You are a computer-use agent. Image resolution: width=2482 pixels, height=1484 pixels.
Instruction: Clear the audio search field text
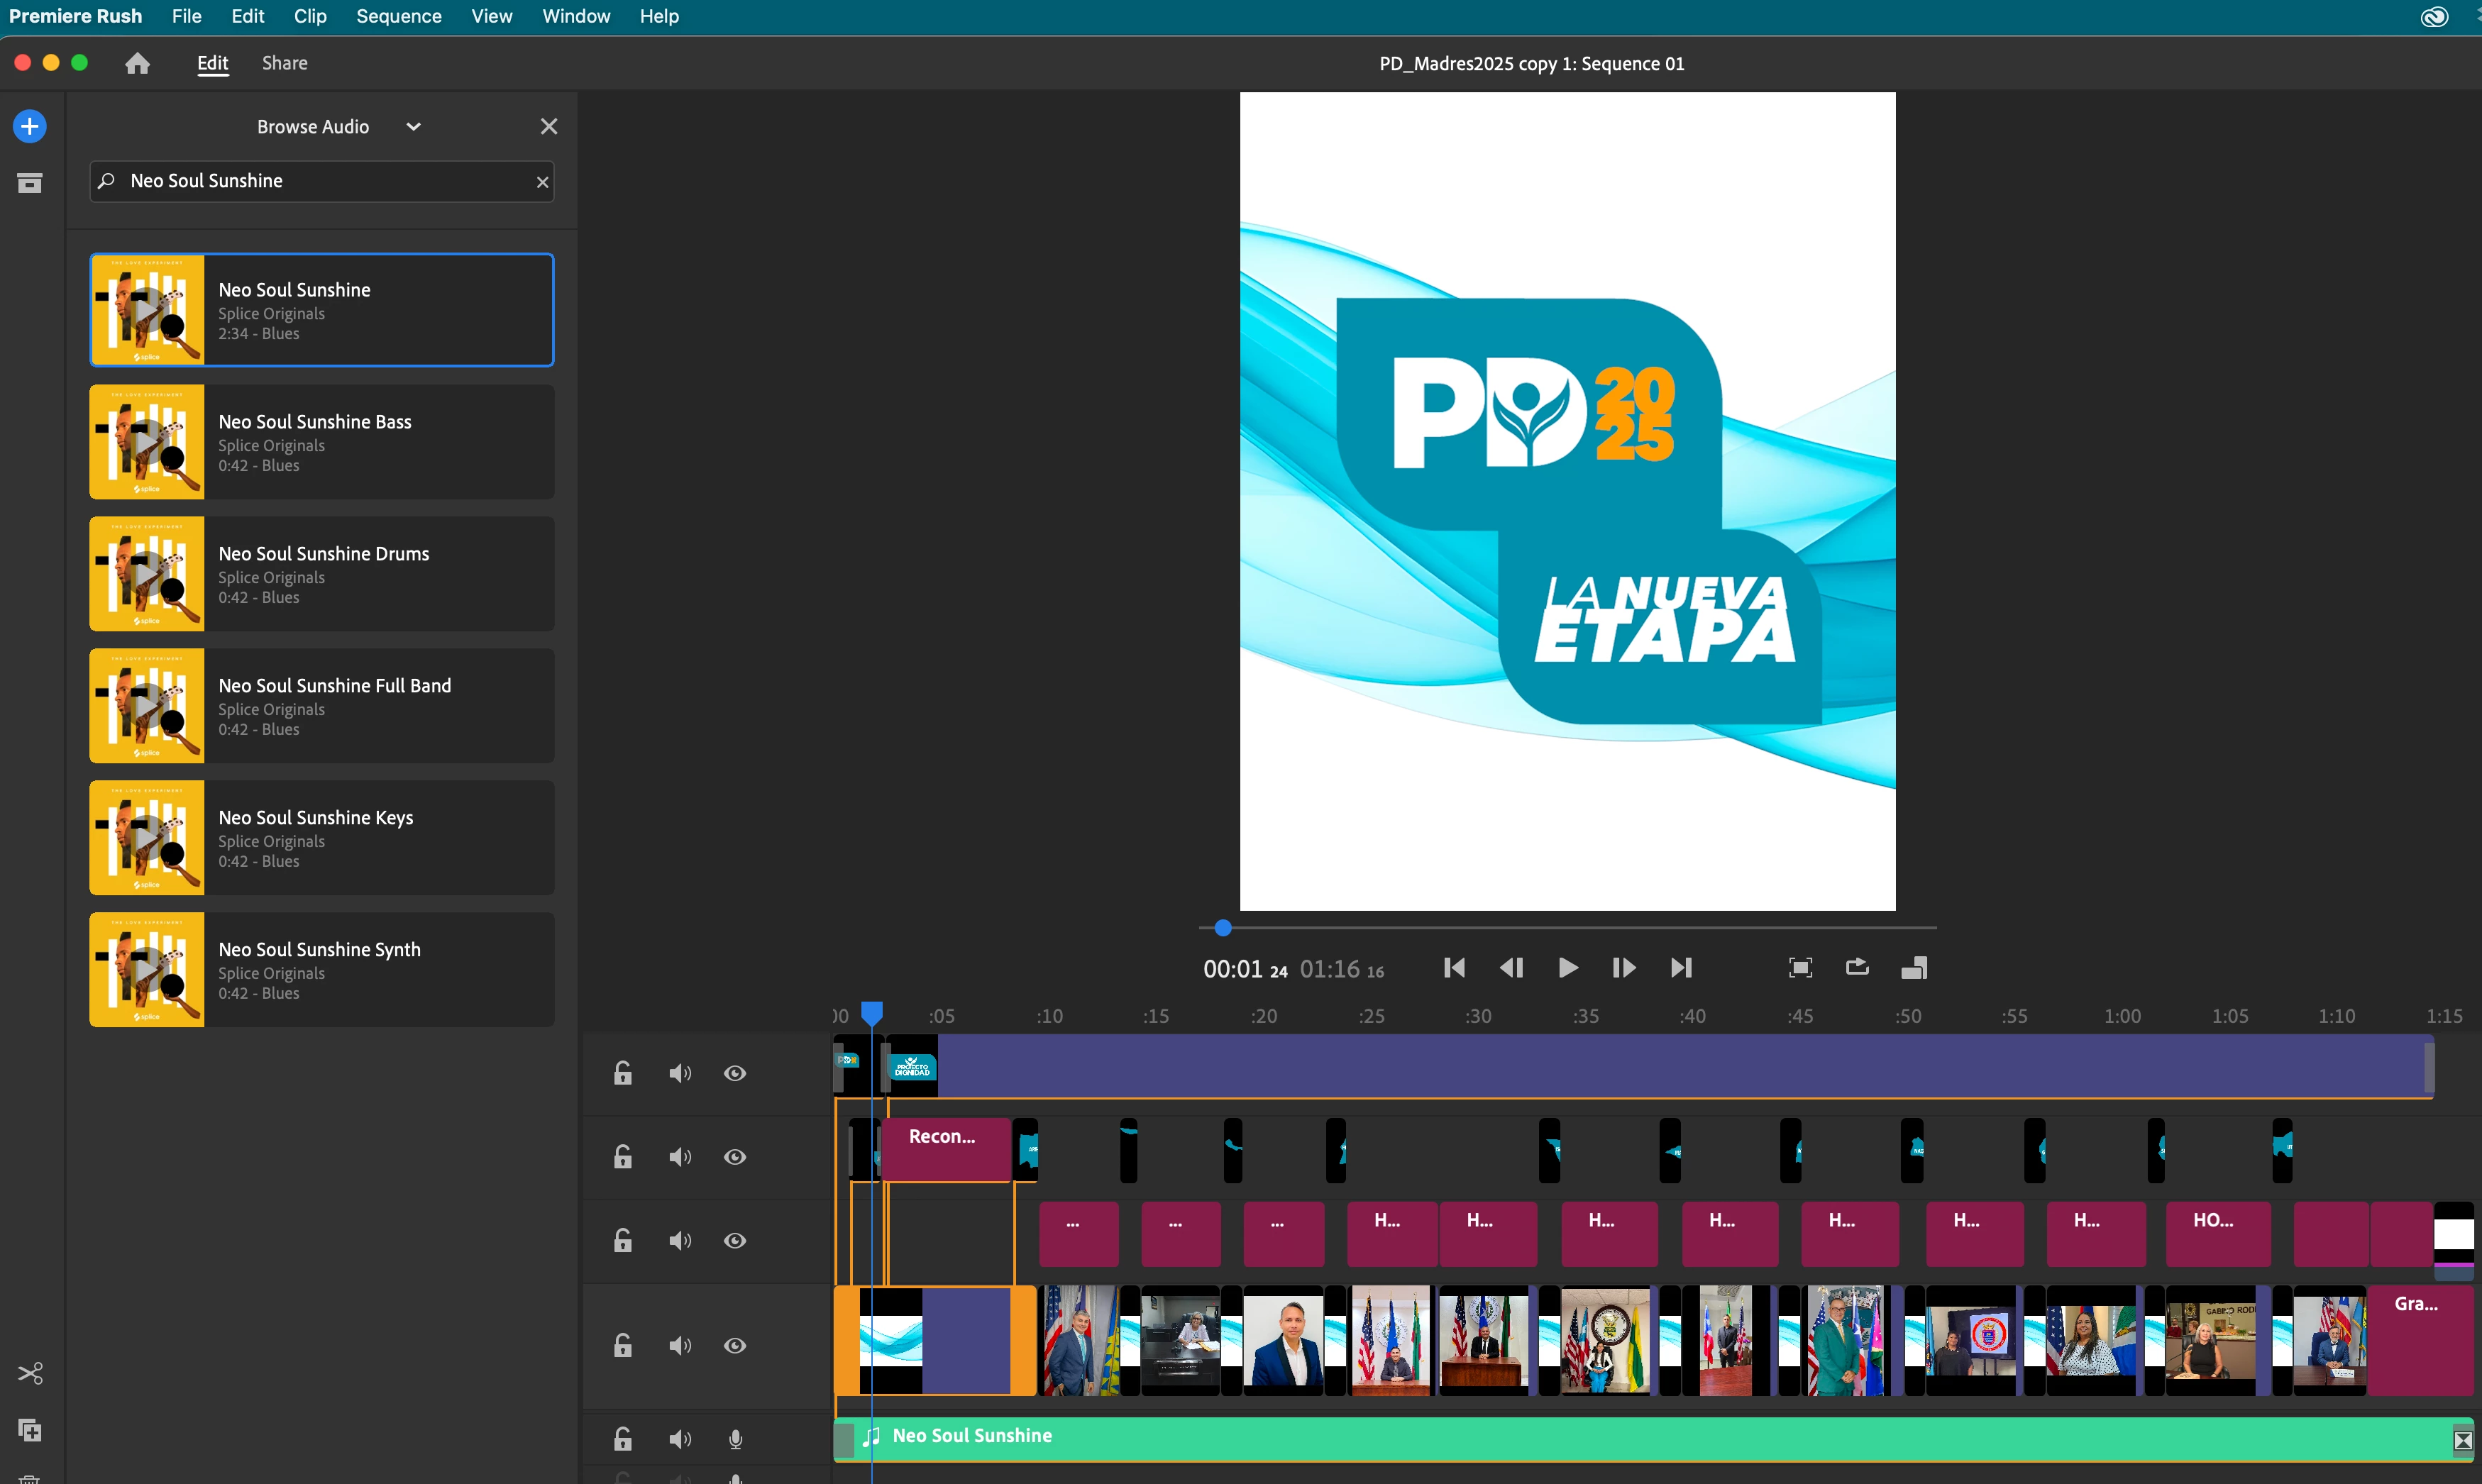click(x=542, y=182)
